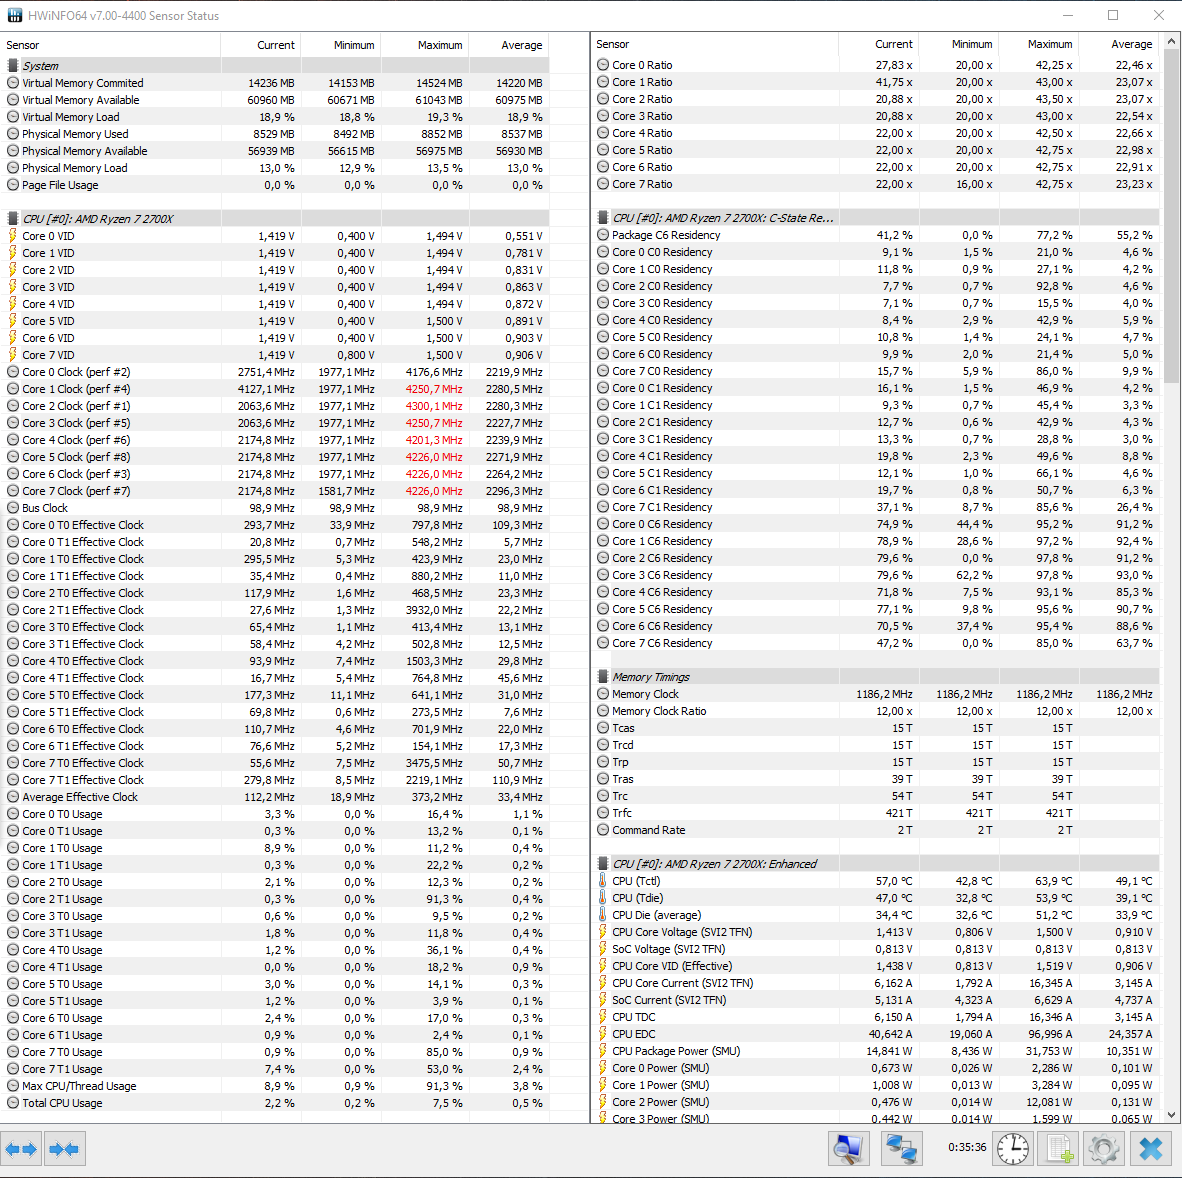Select the SoC Current (SVI2 TFN) row

(875, 999)
